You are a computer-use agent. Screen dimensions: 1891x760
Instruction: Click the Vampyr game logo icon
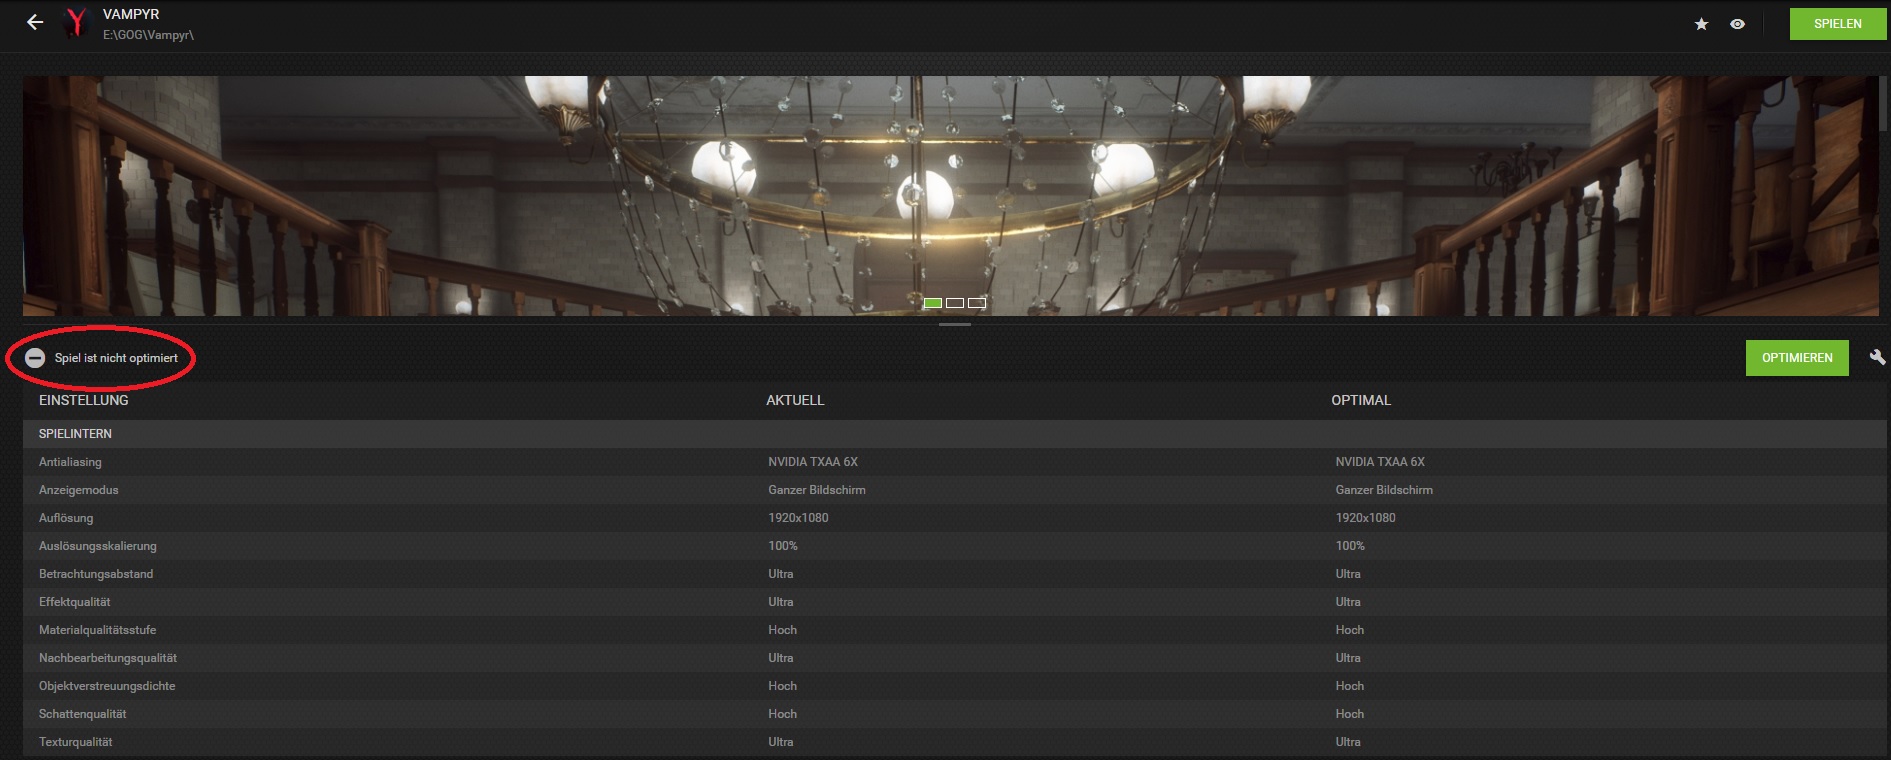pyautogui.click(x=76, y=22)
